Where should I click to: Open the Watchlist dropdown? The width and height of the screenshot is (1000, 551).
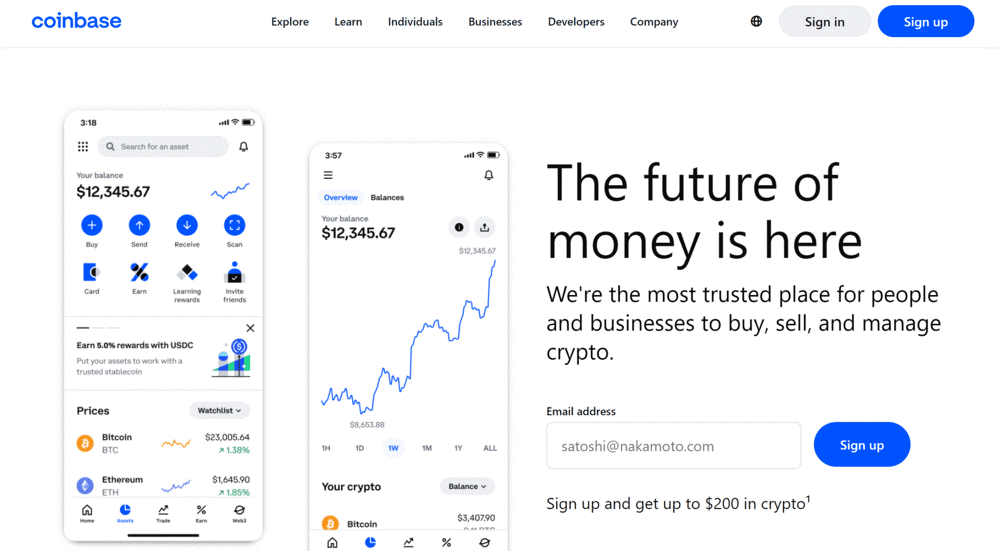(219, 410)
